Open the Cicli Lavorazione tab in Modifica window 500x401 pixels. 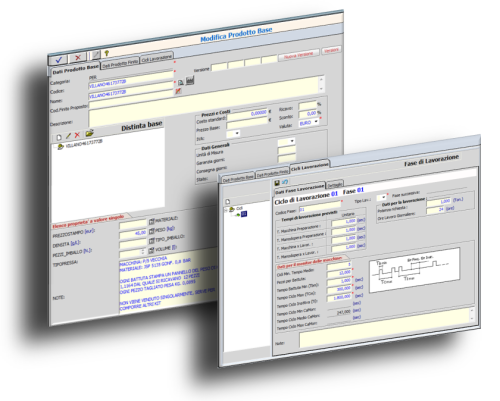click(x=157, y=58)
